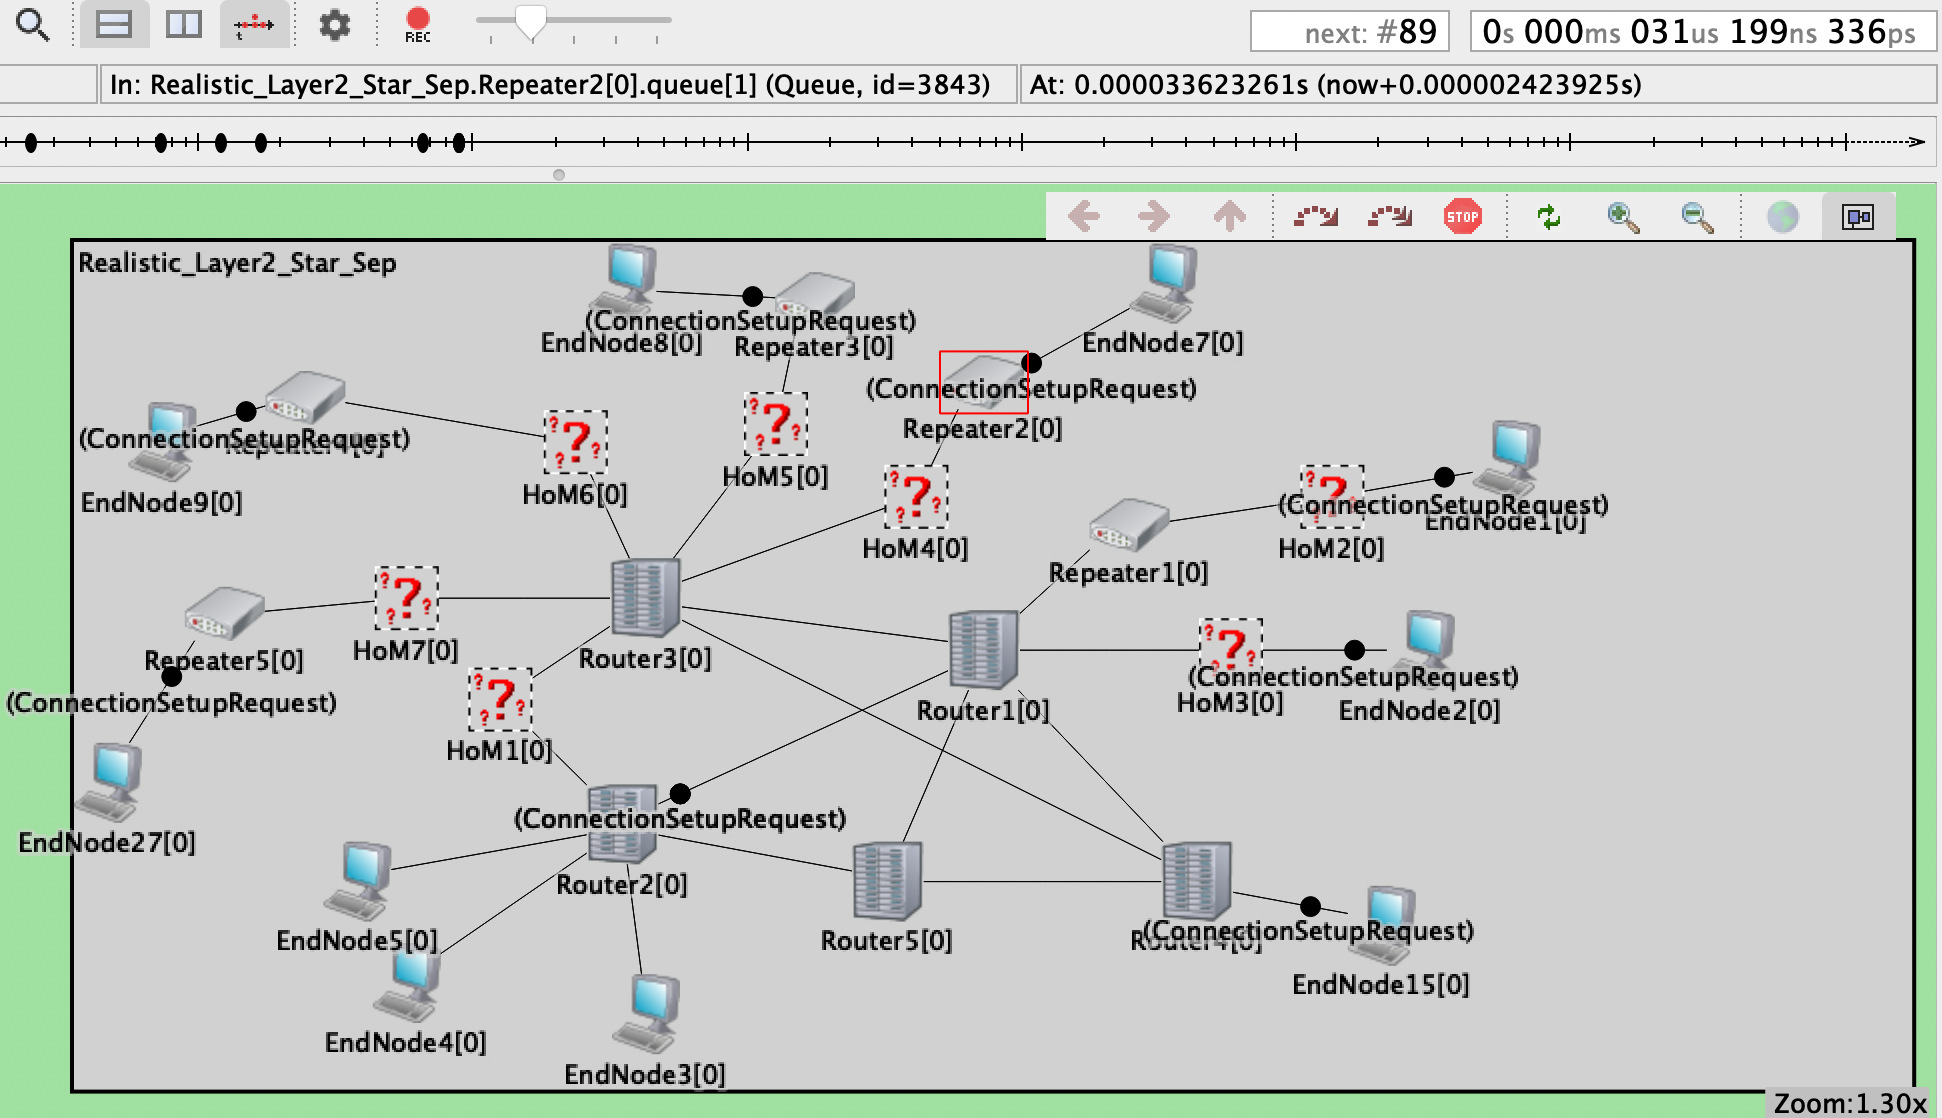The height and width of the screenshot is (1118, 1942).
Task: Select the find objects magnifier tool
Action: tap(33, 25)
